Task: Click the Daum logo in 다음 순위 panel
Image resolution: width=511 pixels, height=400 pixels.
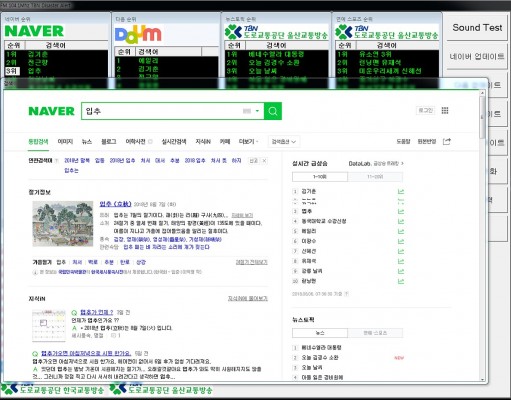Action: [138, 34]
